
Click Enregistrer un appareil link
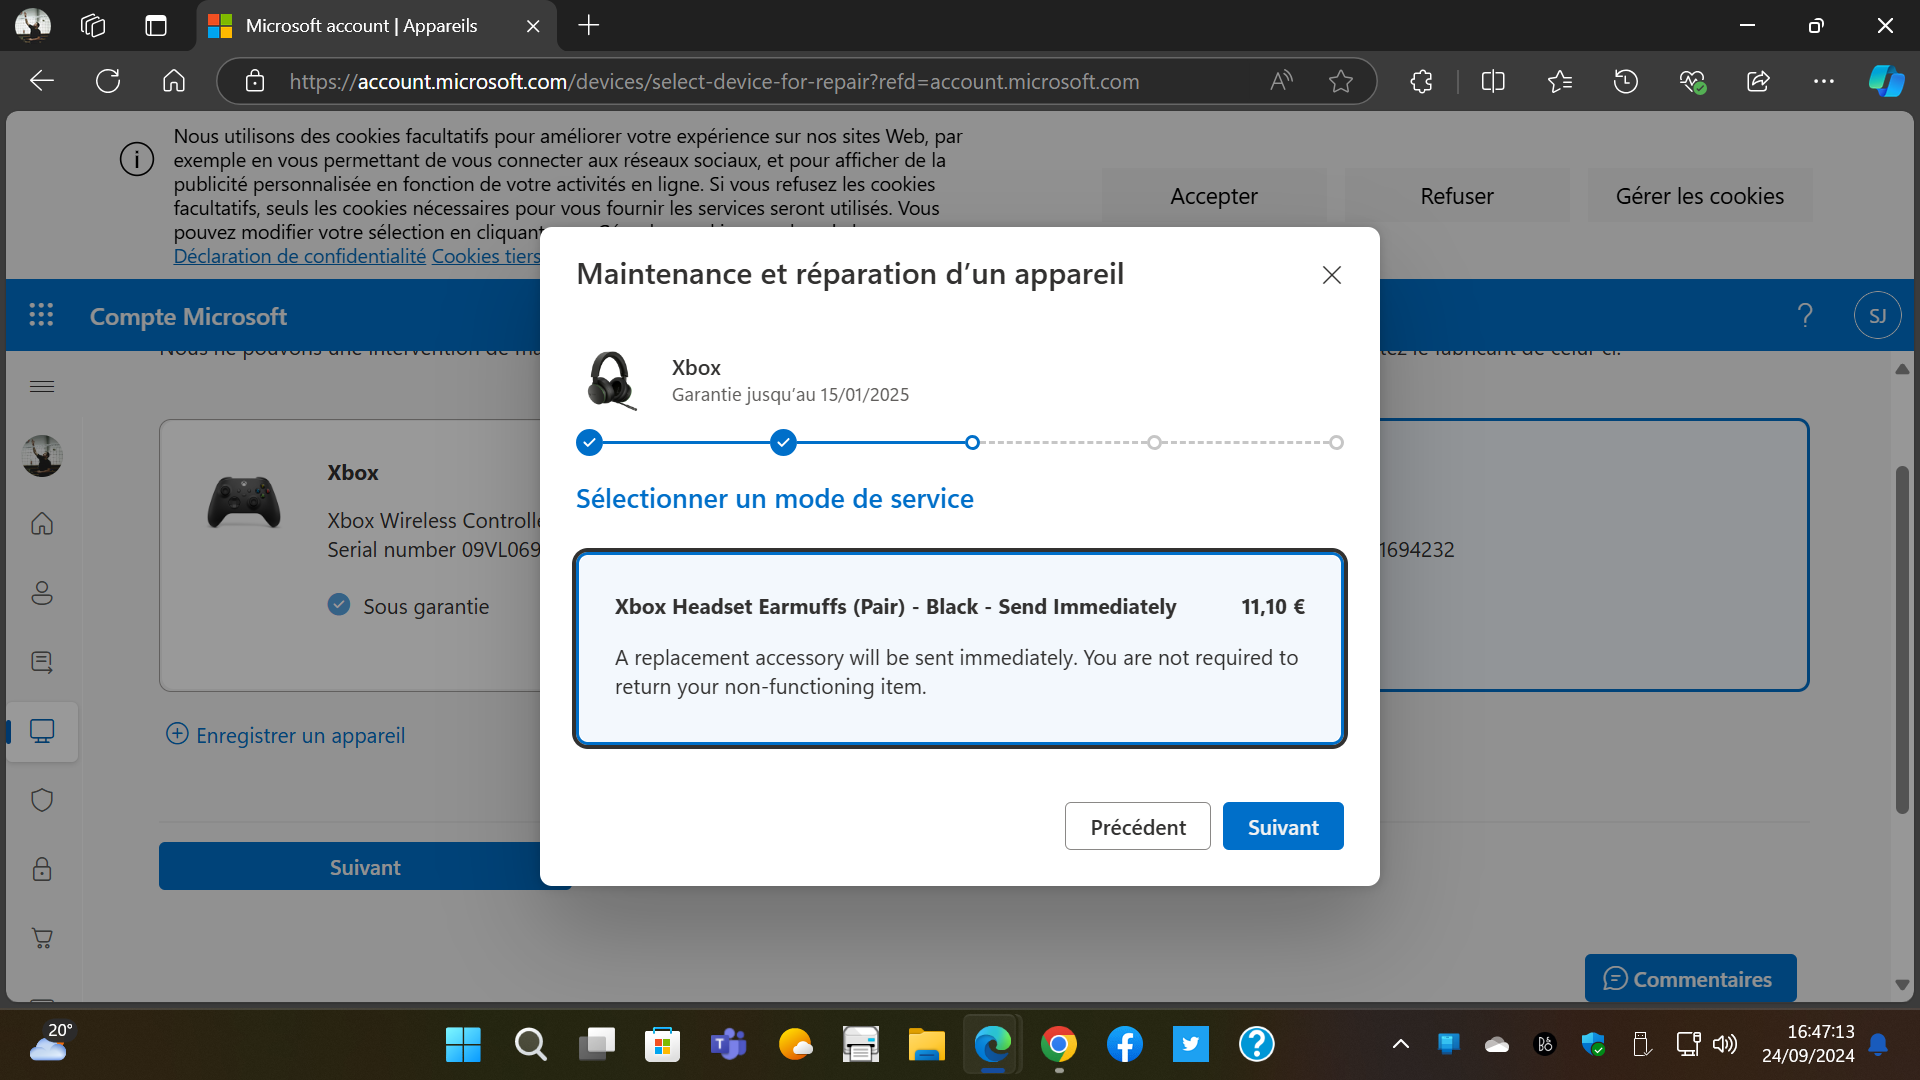[286, 735]
